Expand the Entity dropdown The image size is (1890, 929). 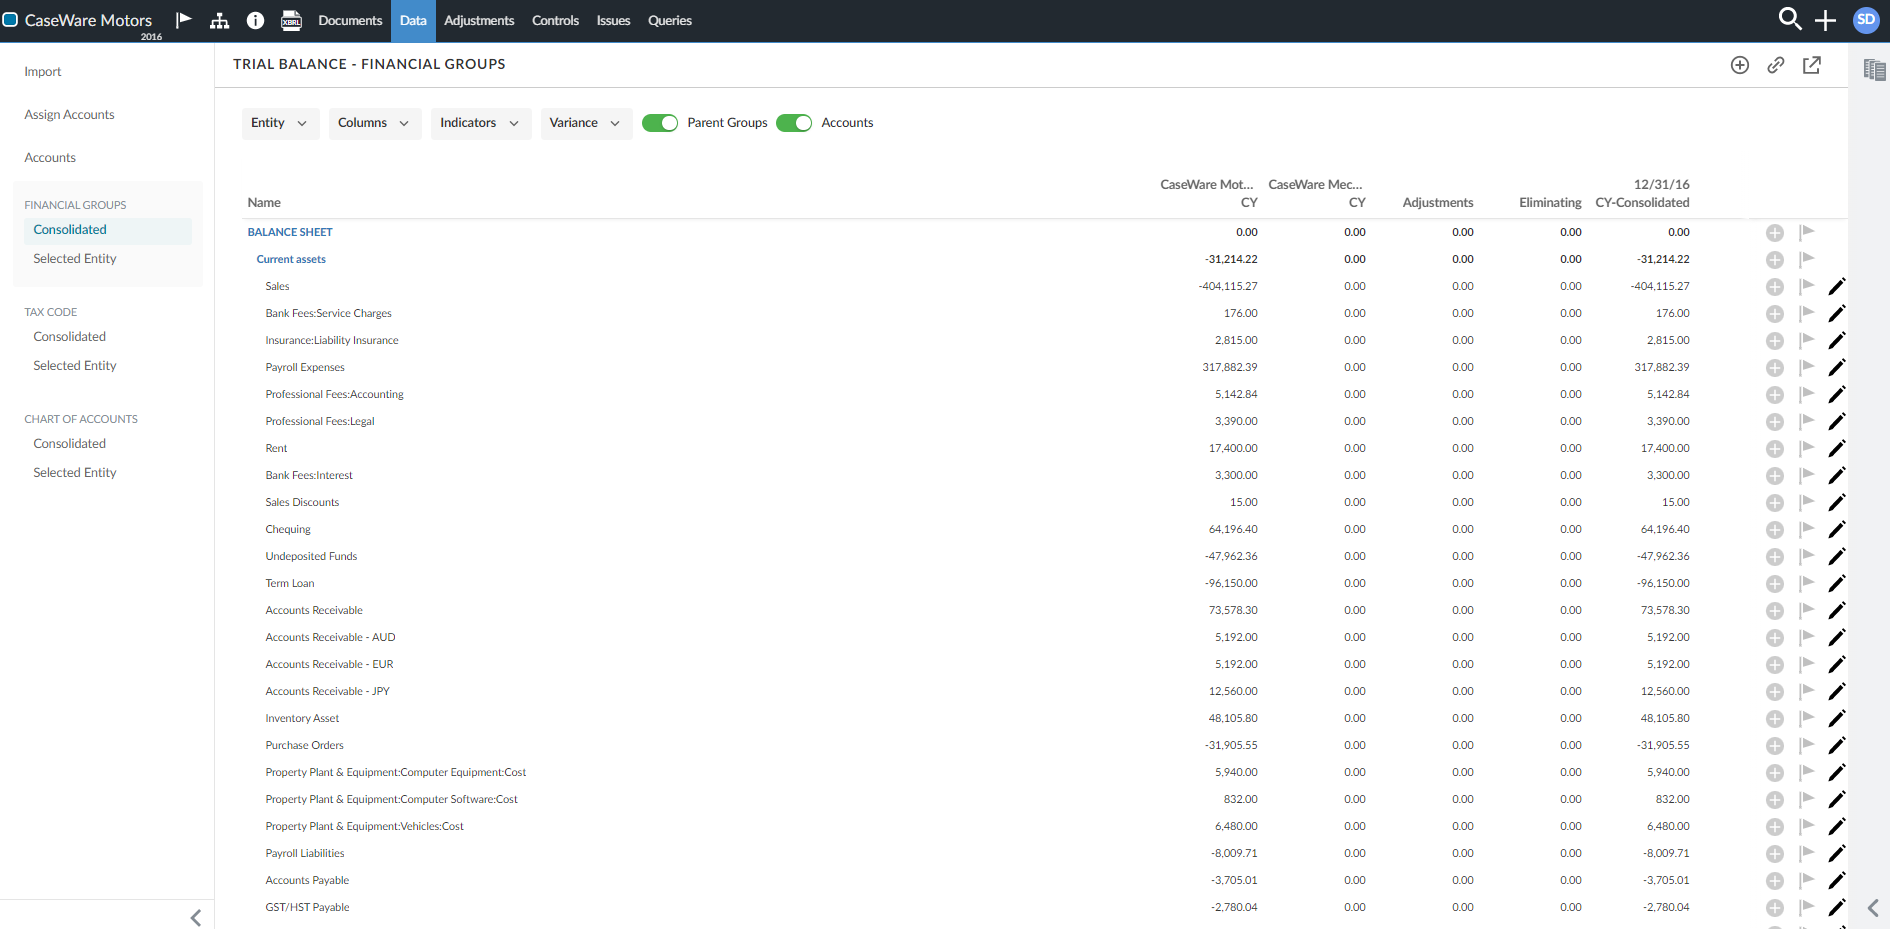click(x=280, y=123)
